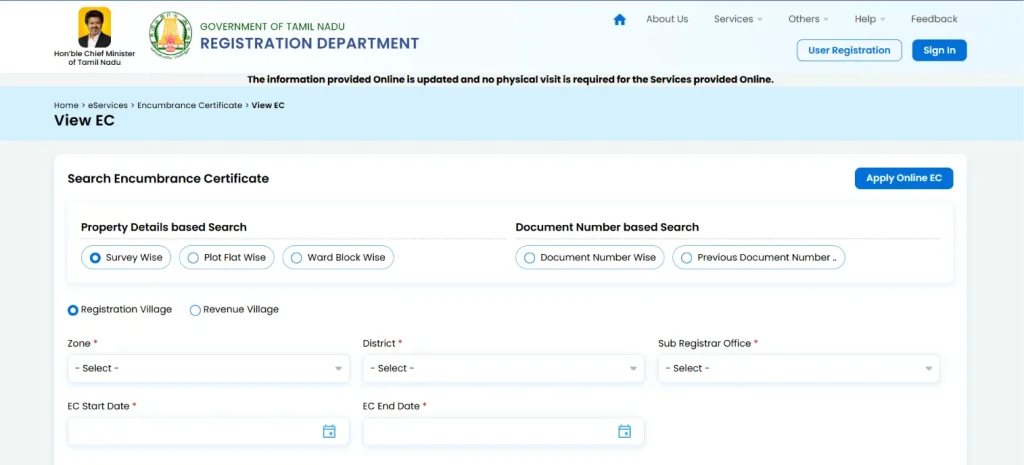The height and width of the screenshot is (465, 1024).
Task: Click the Tamil Nadu government emblem logo
Action: [170, 35]
